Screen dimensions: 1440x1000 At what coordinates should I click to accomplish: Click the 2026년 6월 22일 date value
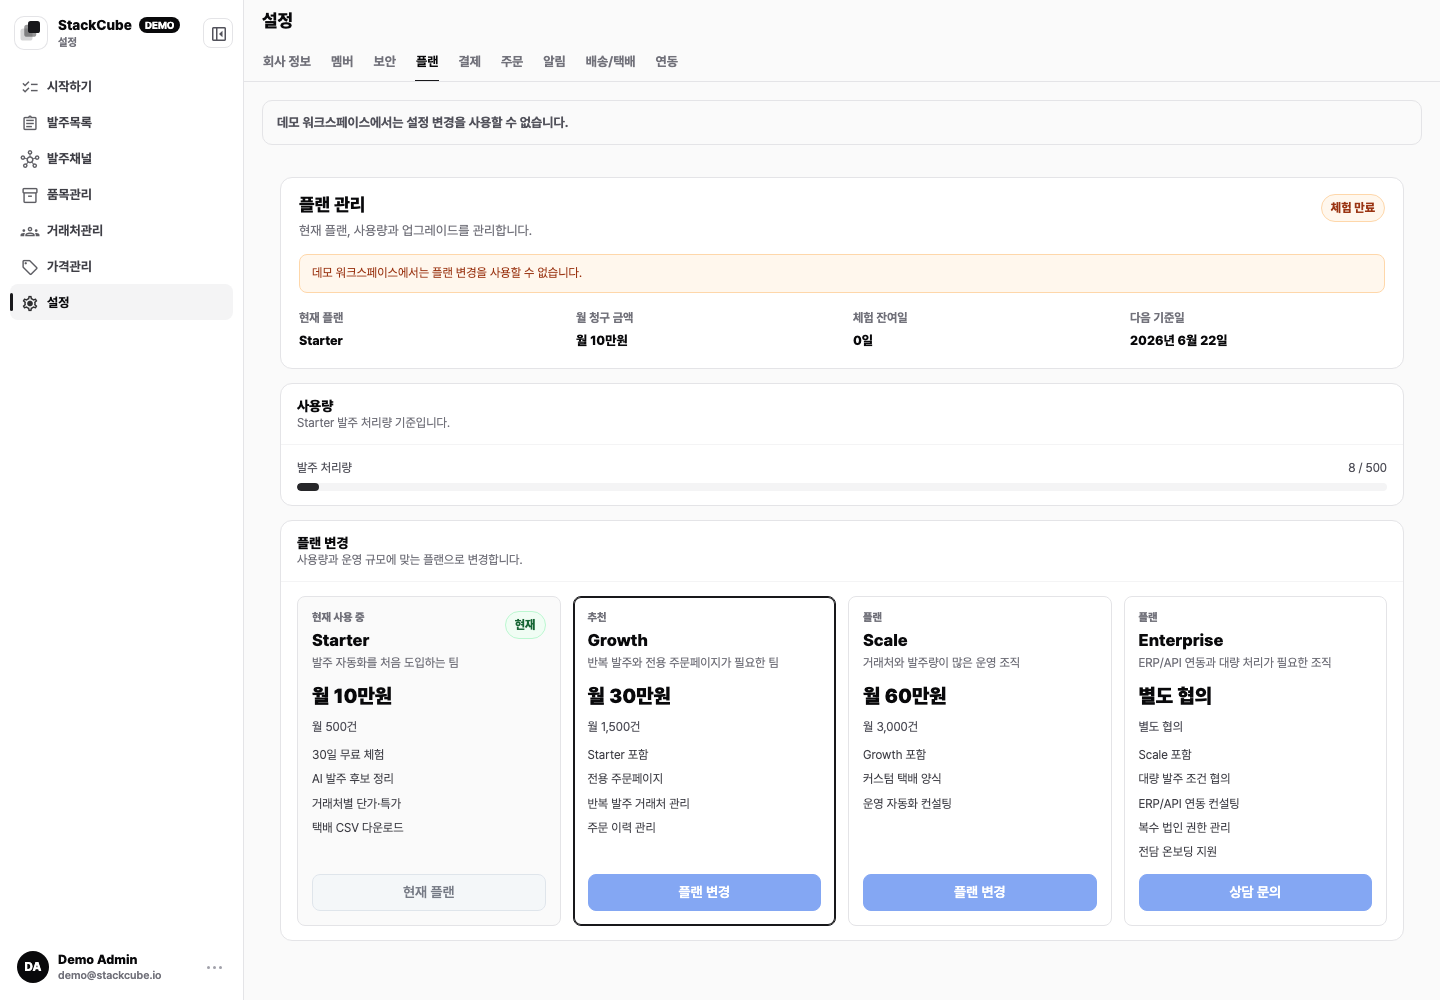click(x=1179, y=341)
